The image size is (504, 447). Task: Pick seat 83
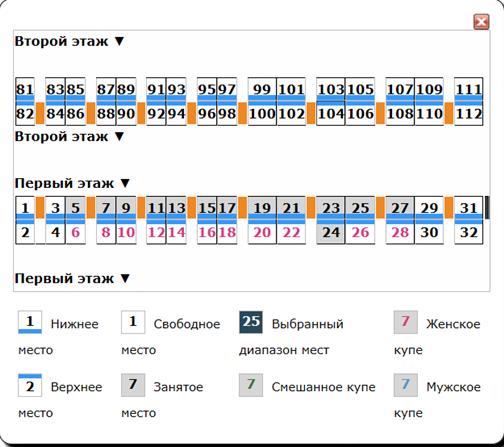click(x=55, y=89)
